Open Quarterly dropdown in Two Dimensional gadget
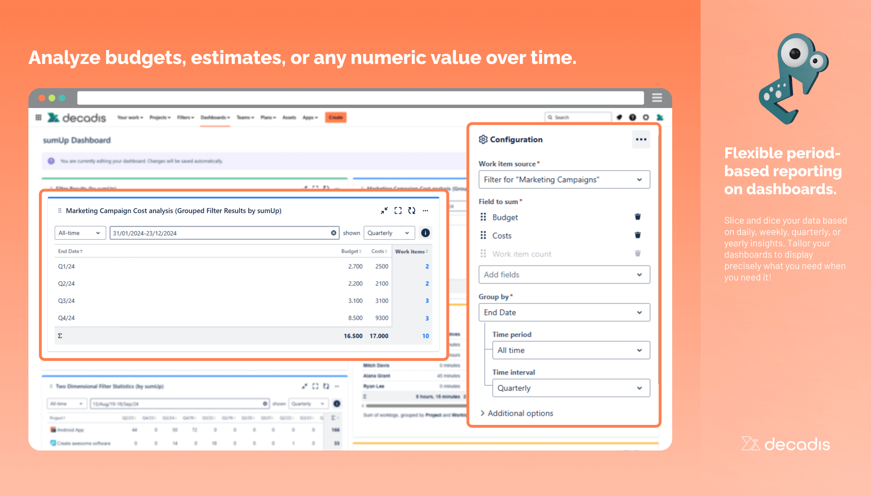The width and height of the screenshot is (871, 496). (308, 403)
